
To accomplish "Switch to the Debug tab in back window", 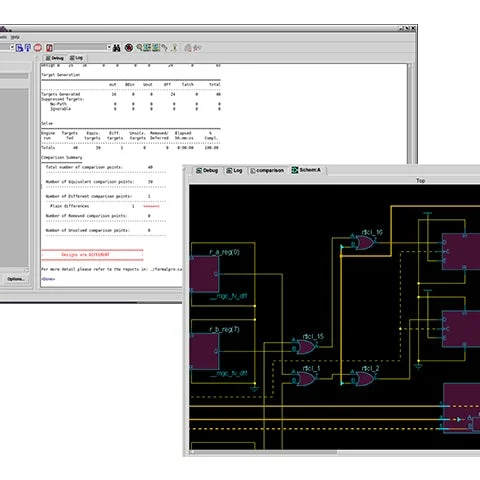I will pos(54,58).
